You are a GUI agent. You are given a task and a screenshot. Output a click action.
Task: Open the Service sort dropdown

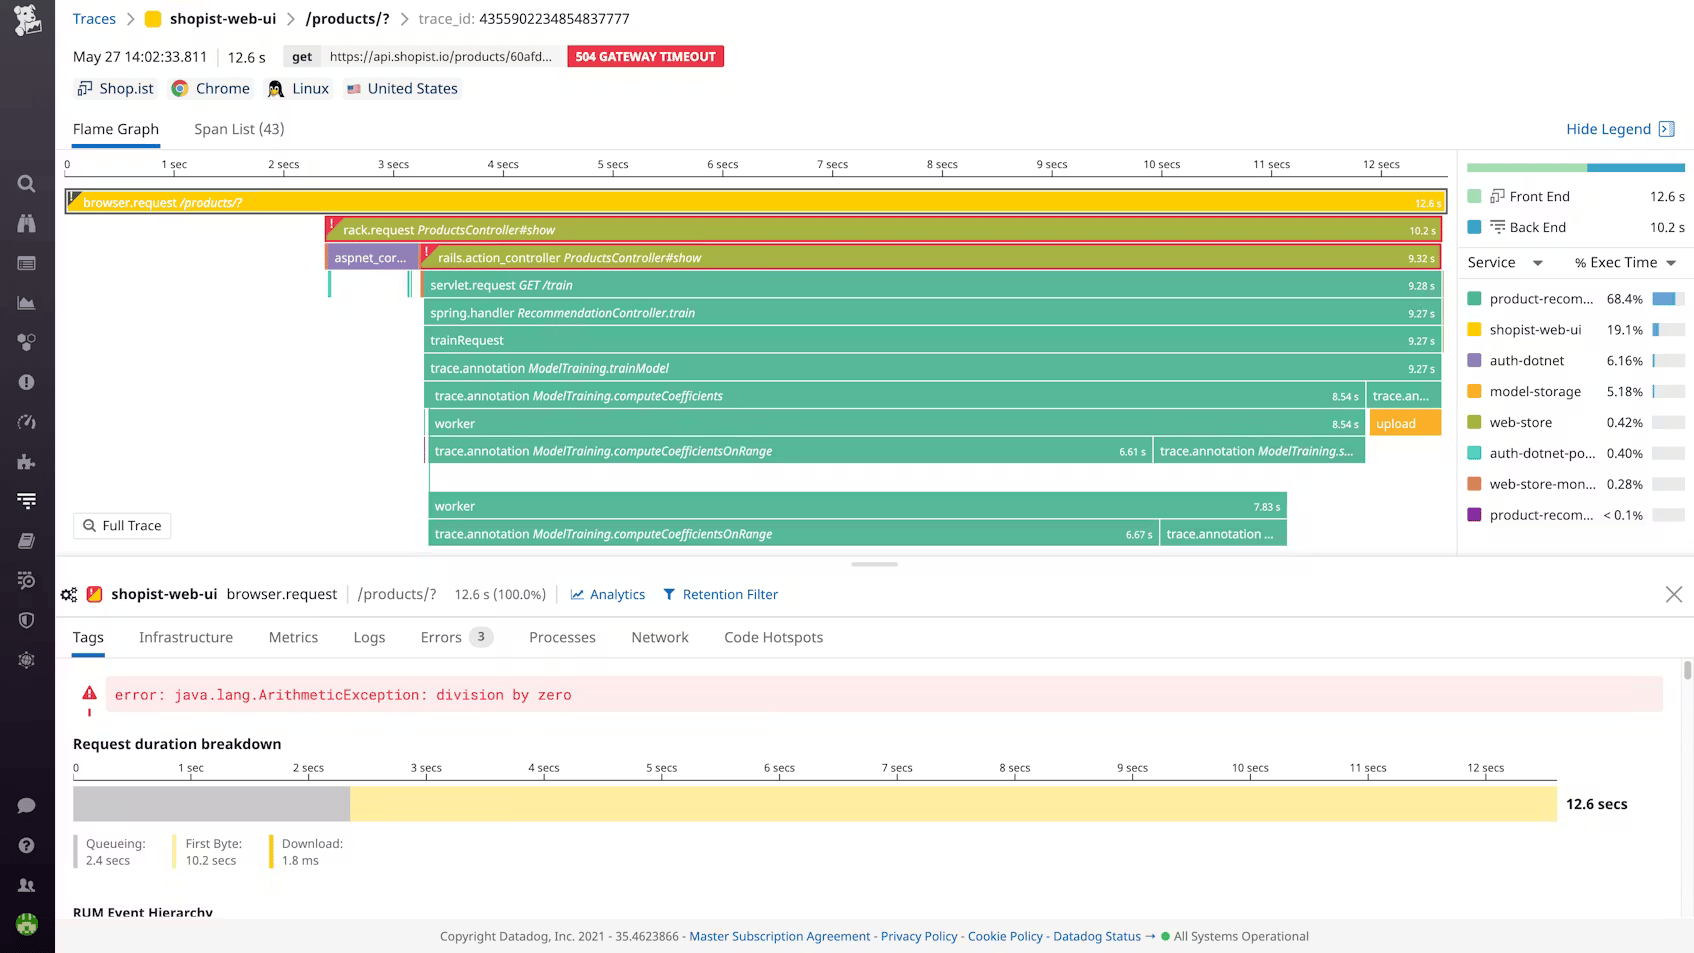(1504, 262)
